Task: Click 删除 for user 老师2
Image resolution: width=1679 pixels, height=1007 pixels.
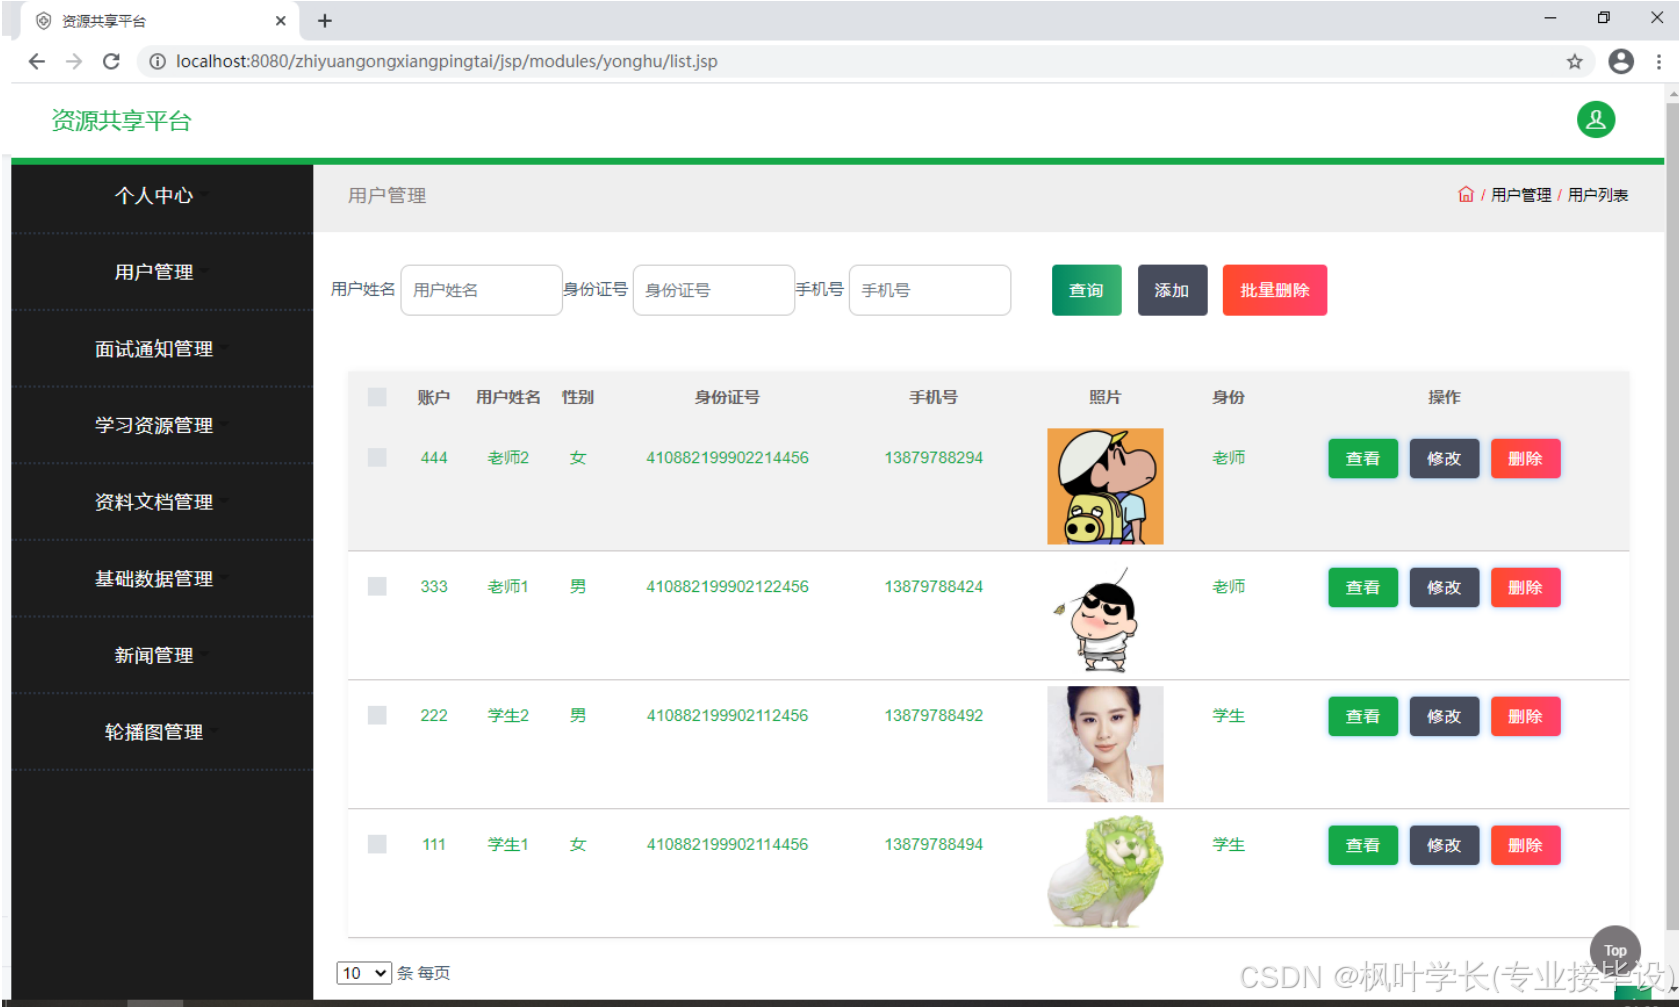Action: (1525, 459)
